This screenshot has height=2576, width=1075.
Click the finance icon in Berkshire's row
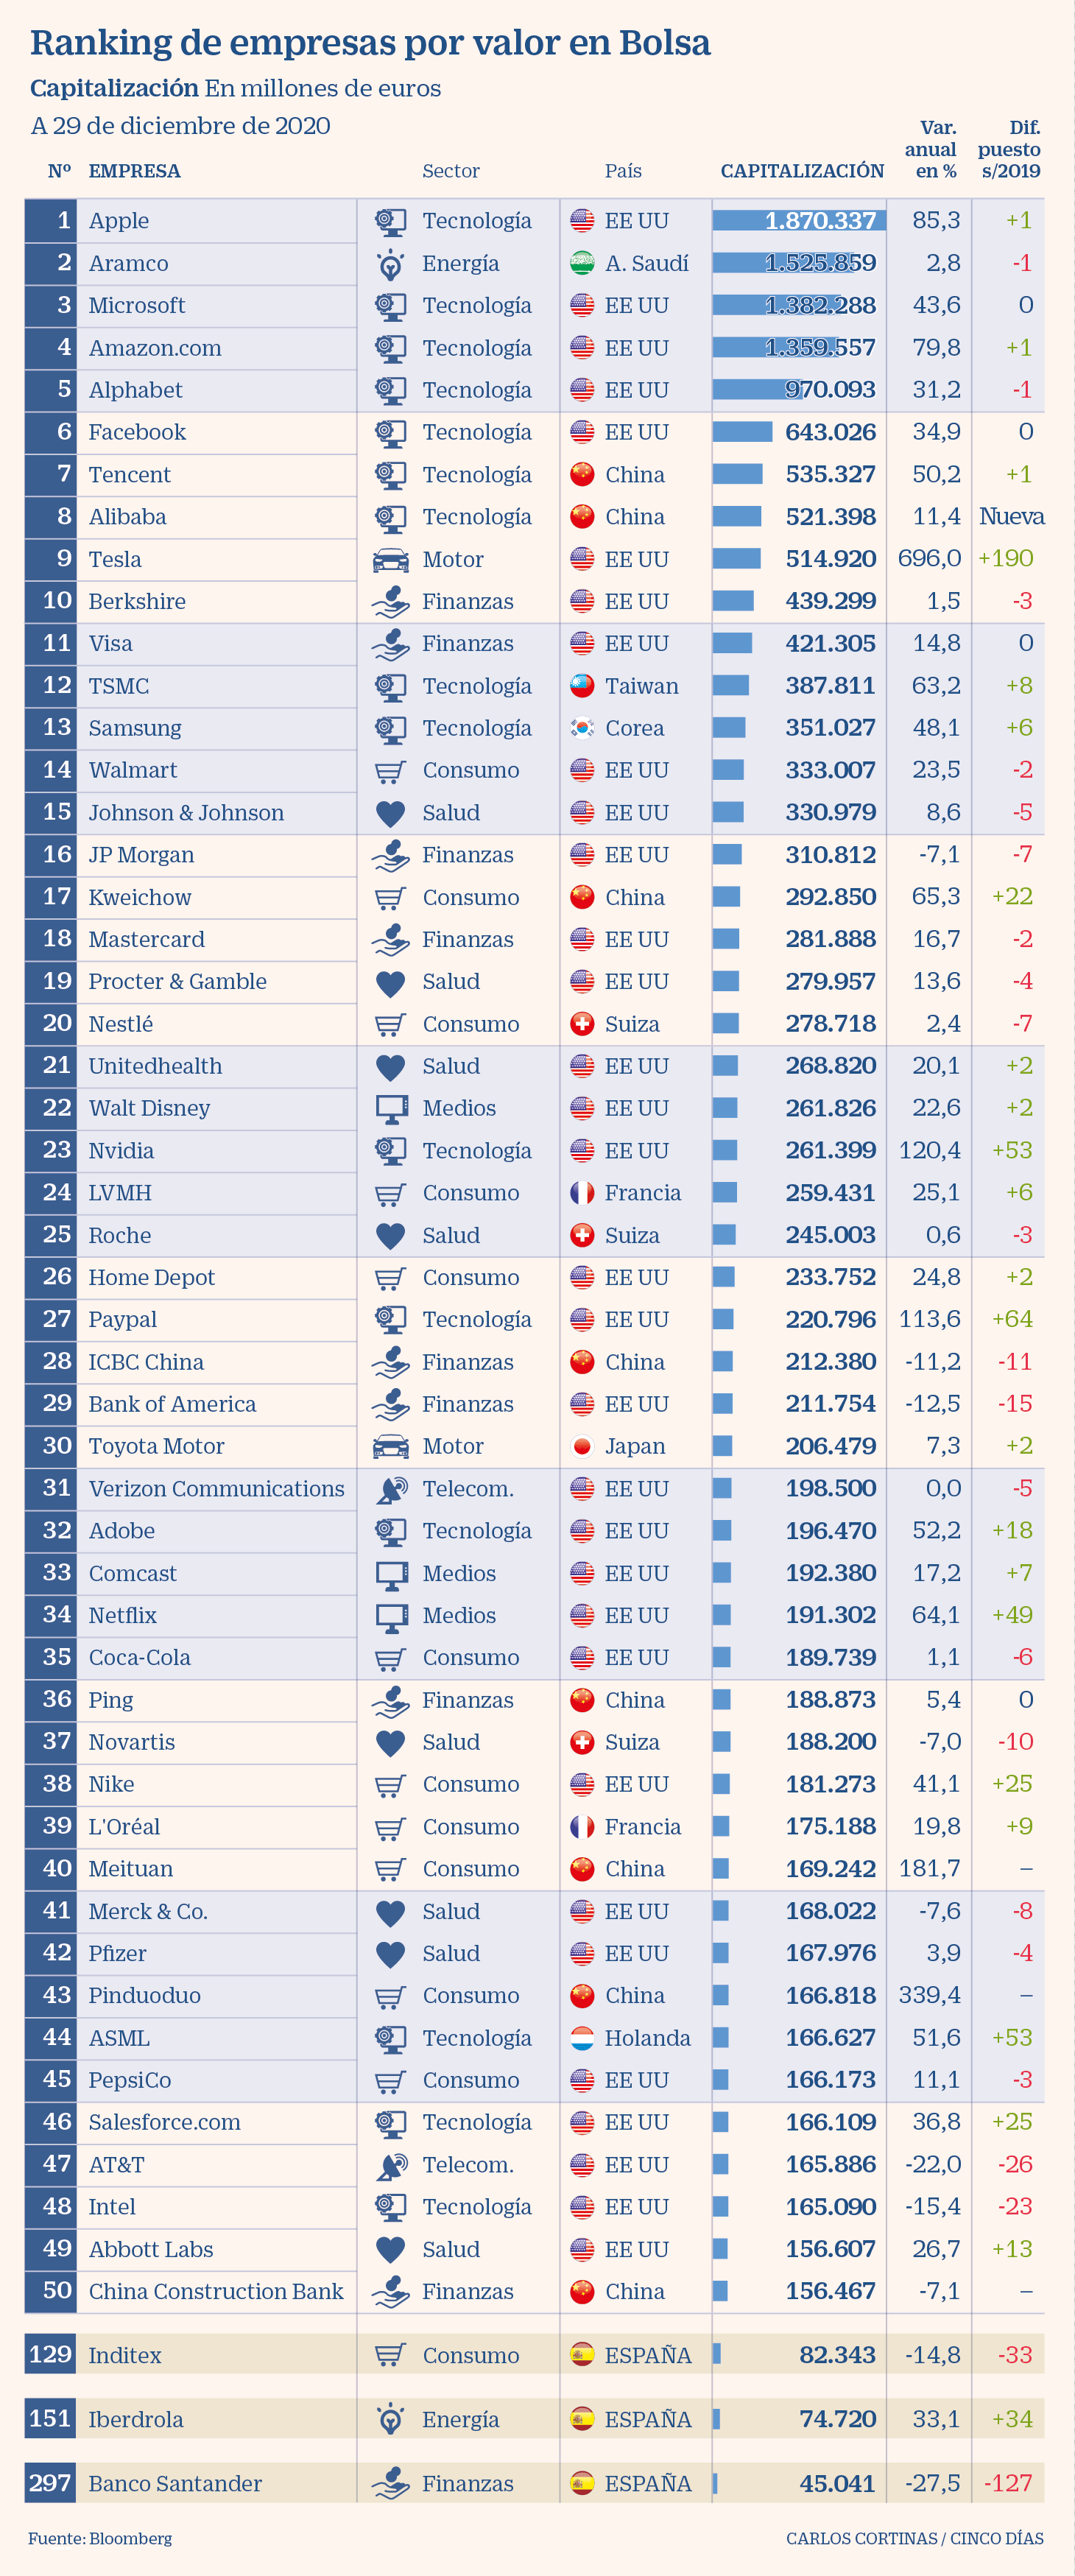pos(390,602)
